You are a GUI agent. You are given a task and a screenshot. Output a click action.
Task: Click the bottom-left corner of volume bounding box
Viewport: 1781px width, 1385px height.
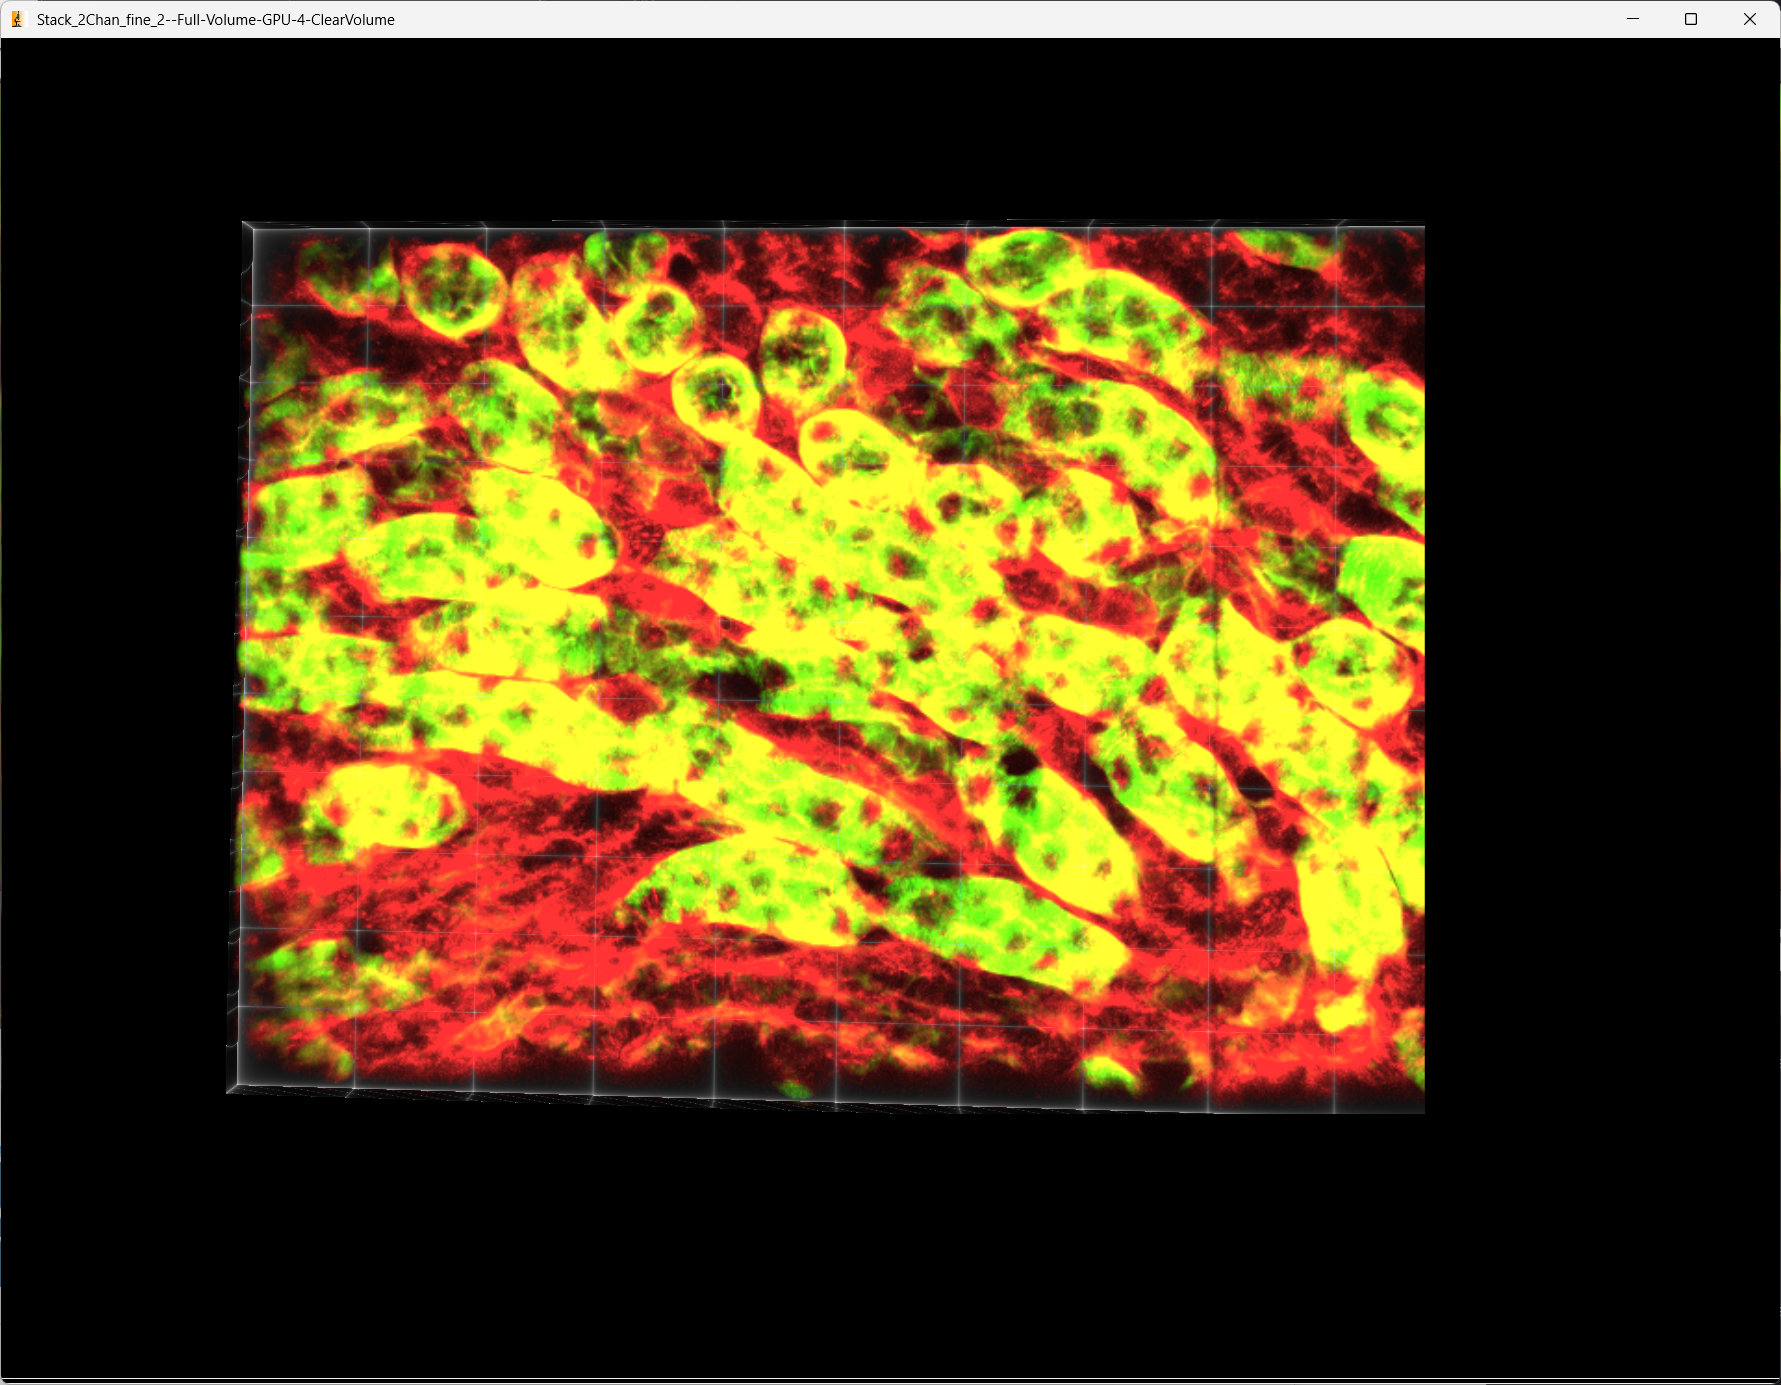point(231,1089)
